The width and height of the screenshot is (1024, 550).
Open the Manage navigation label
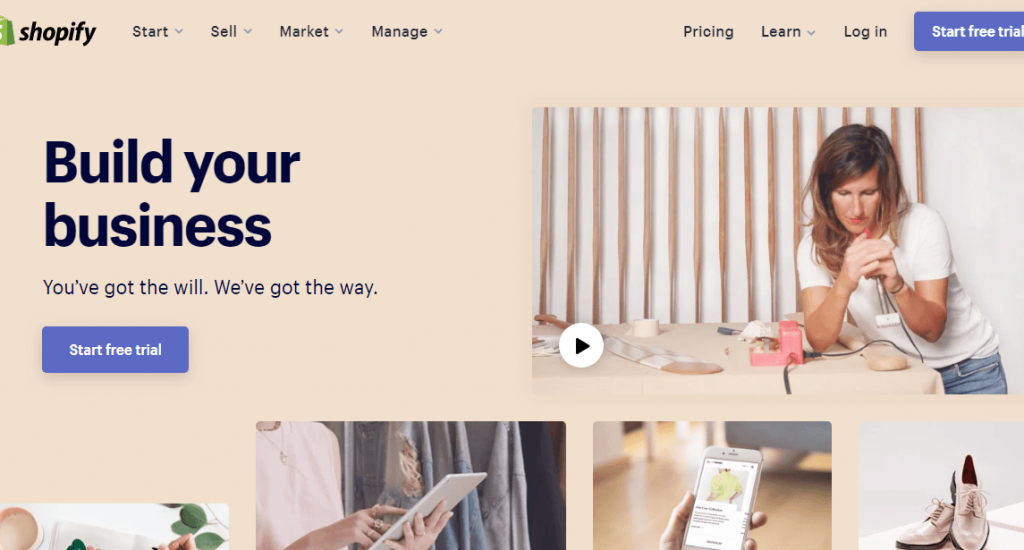(399, 31)
